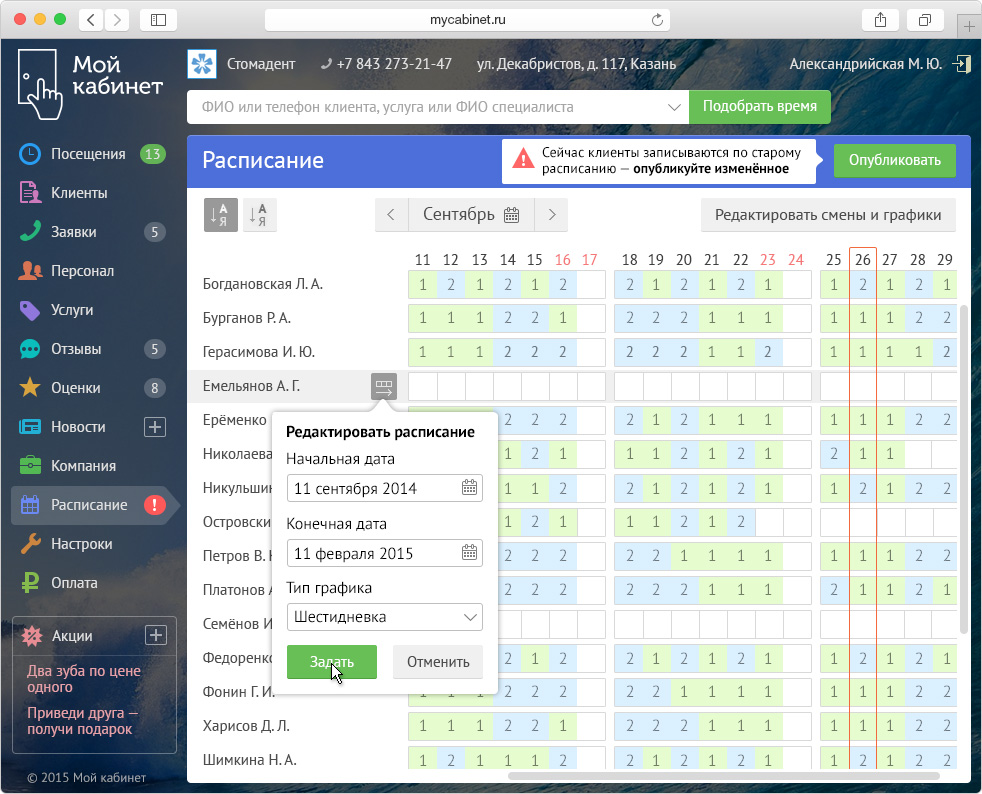Expand the Тип графика dropdown Шестидневка
The width and height of the screenshot is (982, 794).
tap(385, 617)
